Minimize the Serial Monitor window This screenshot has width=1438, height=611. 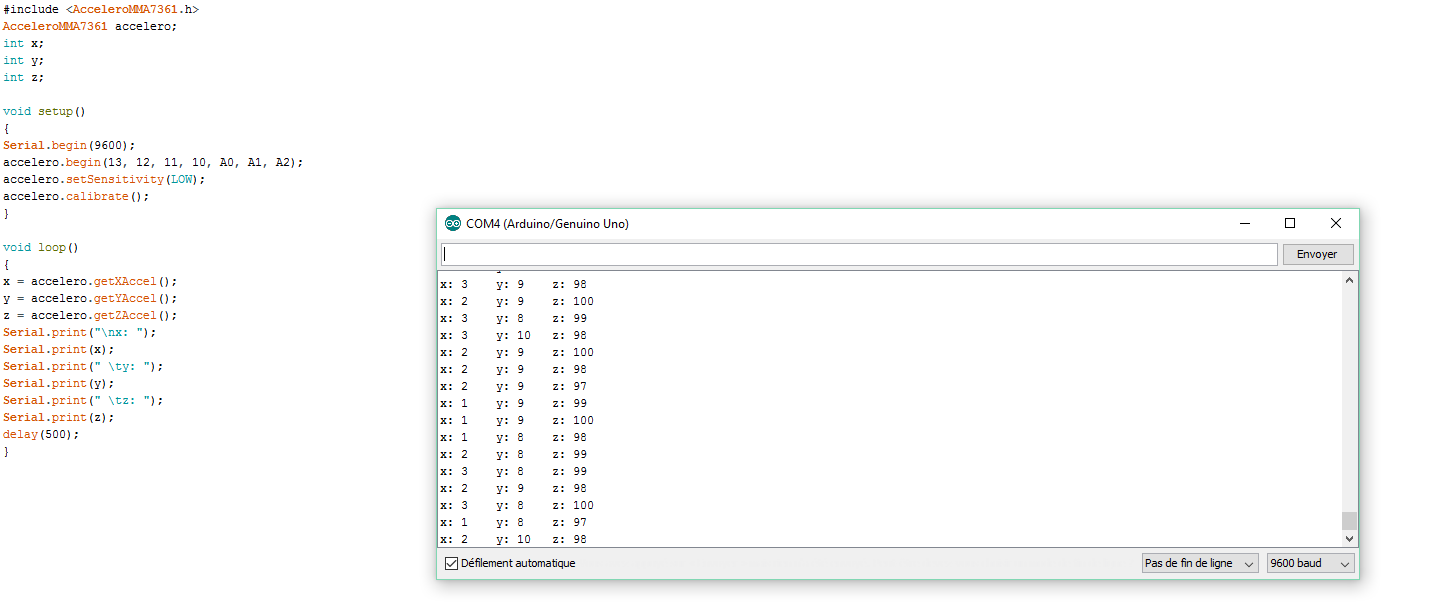1243,223
